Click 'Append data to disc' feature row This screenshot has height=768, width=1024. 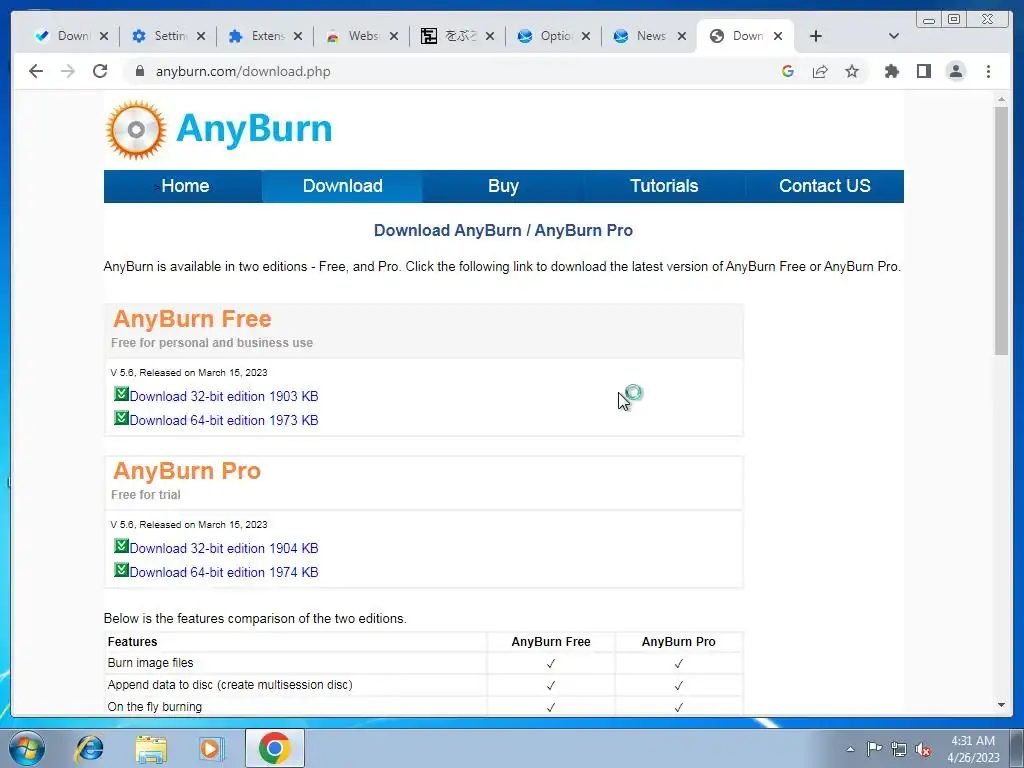[x=423, y=685]
